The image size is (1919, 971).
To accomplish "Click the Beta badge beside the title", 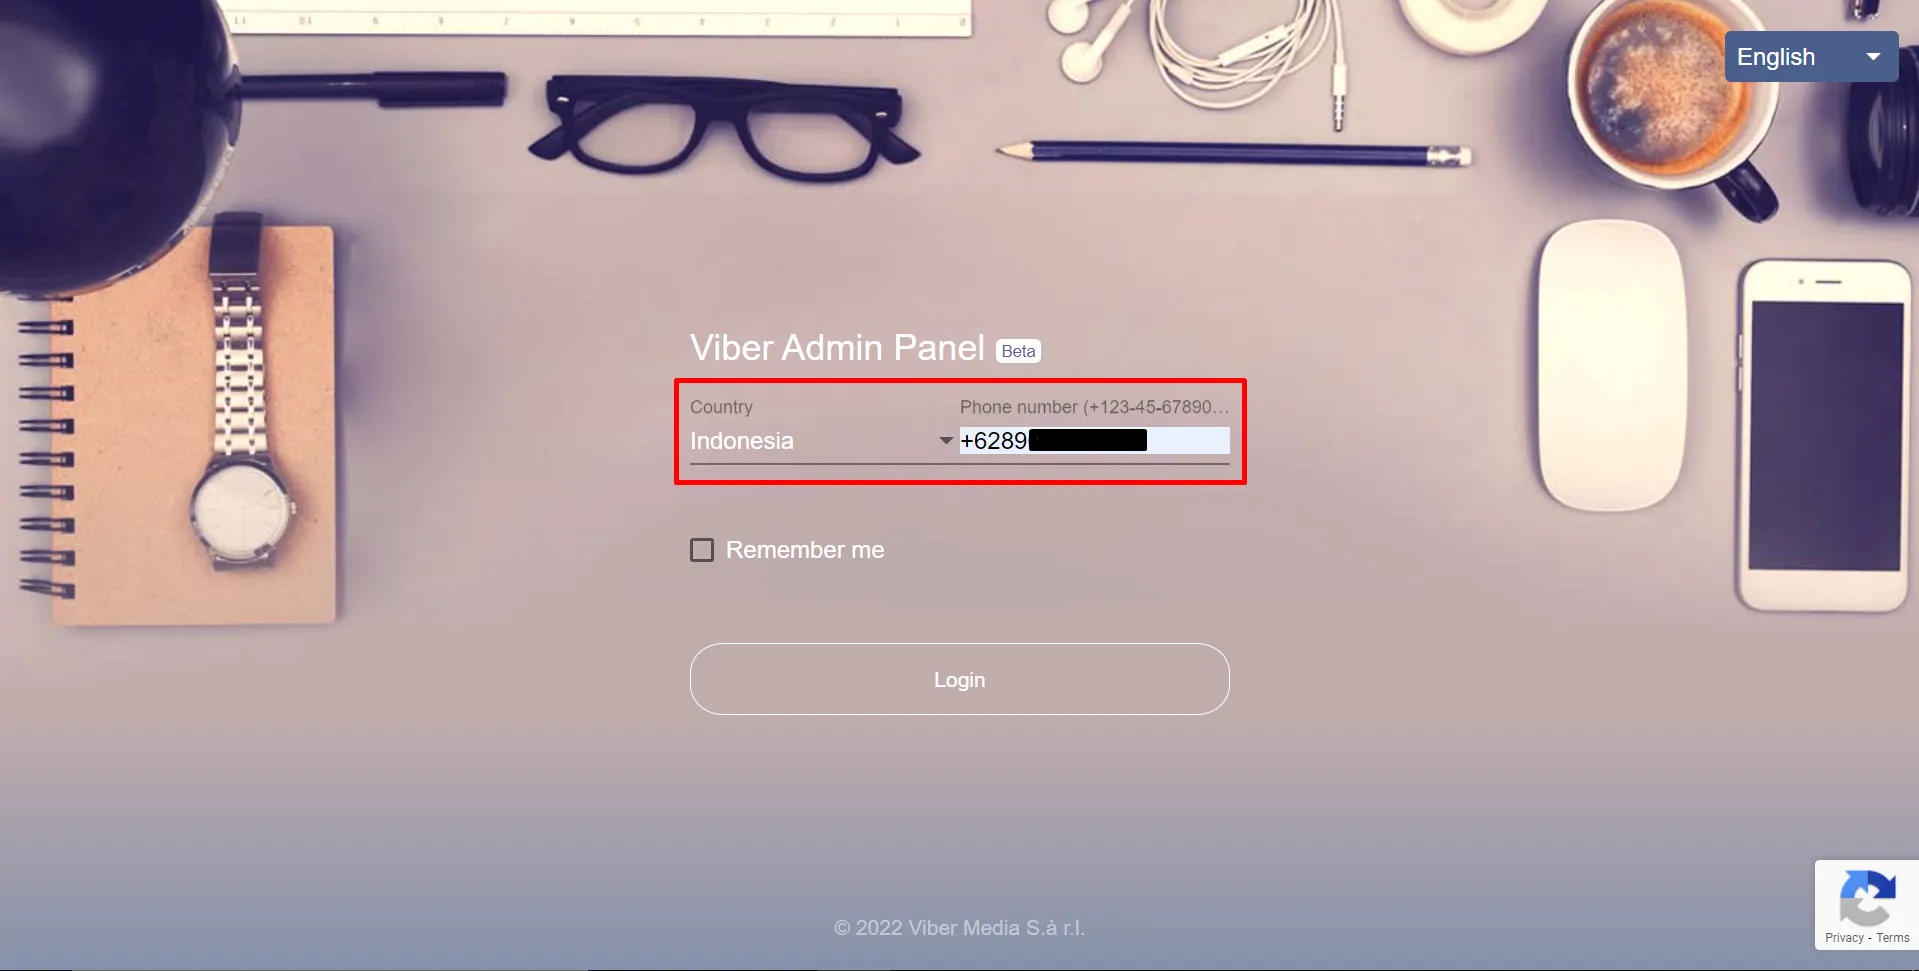I will coord(1018,351).
